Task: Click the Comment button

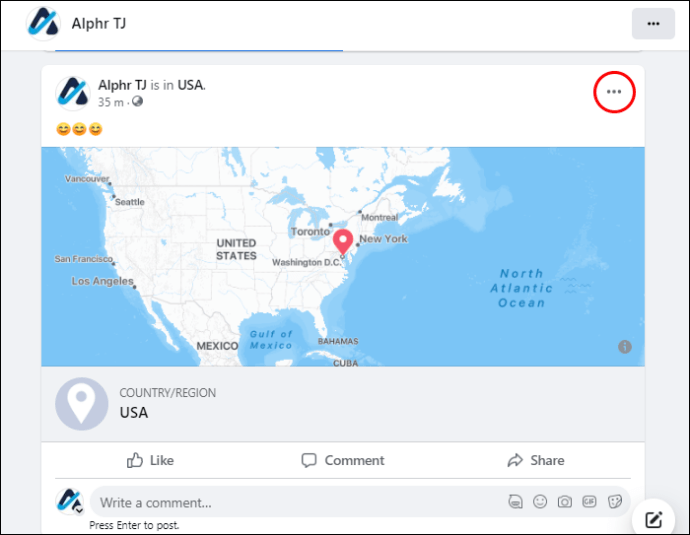Action: point(342,460)
